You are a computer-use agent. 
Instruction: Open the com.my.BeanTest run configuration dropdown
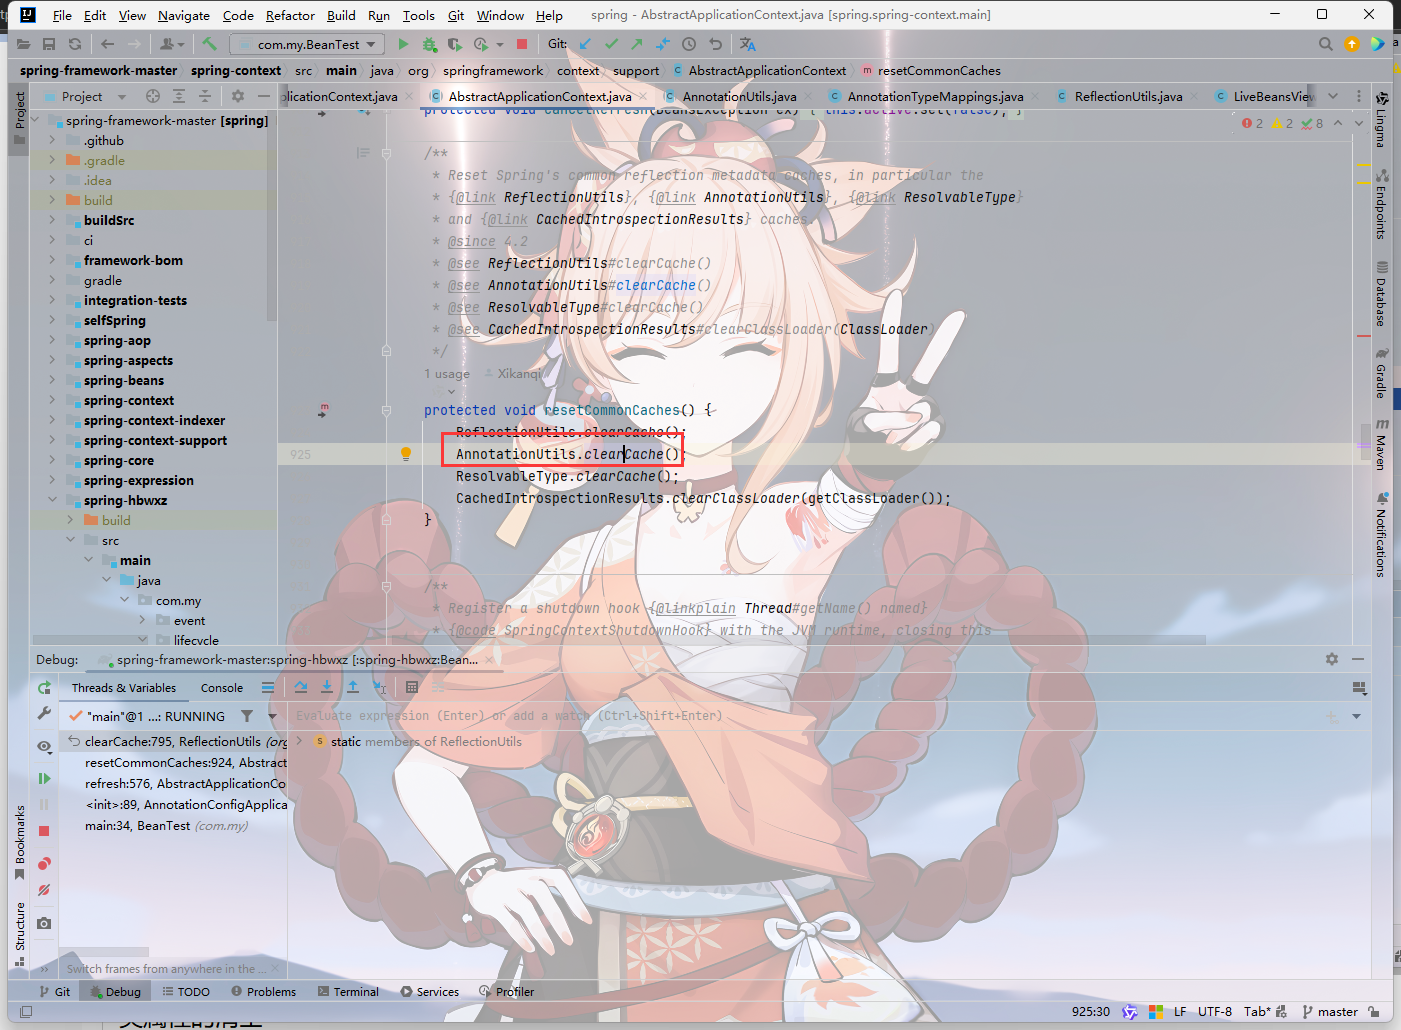point(307,44)
